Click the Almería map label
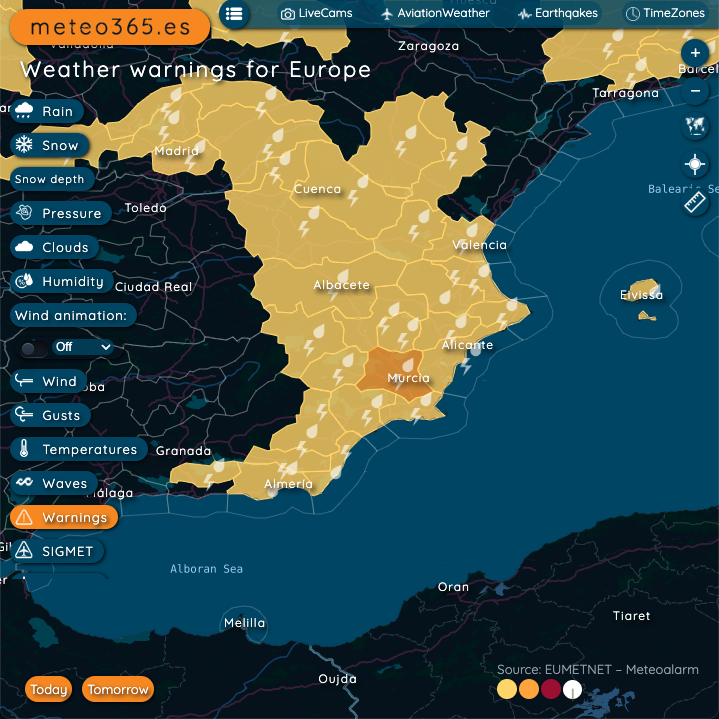Image resolution: width=719 pixels, height=719 pixels. [288, 484]
